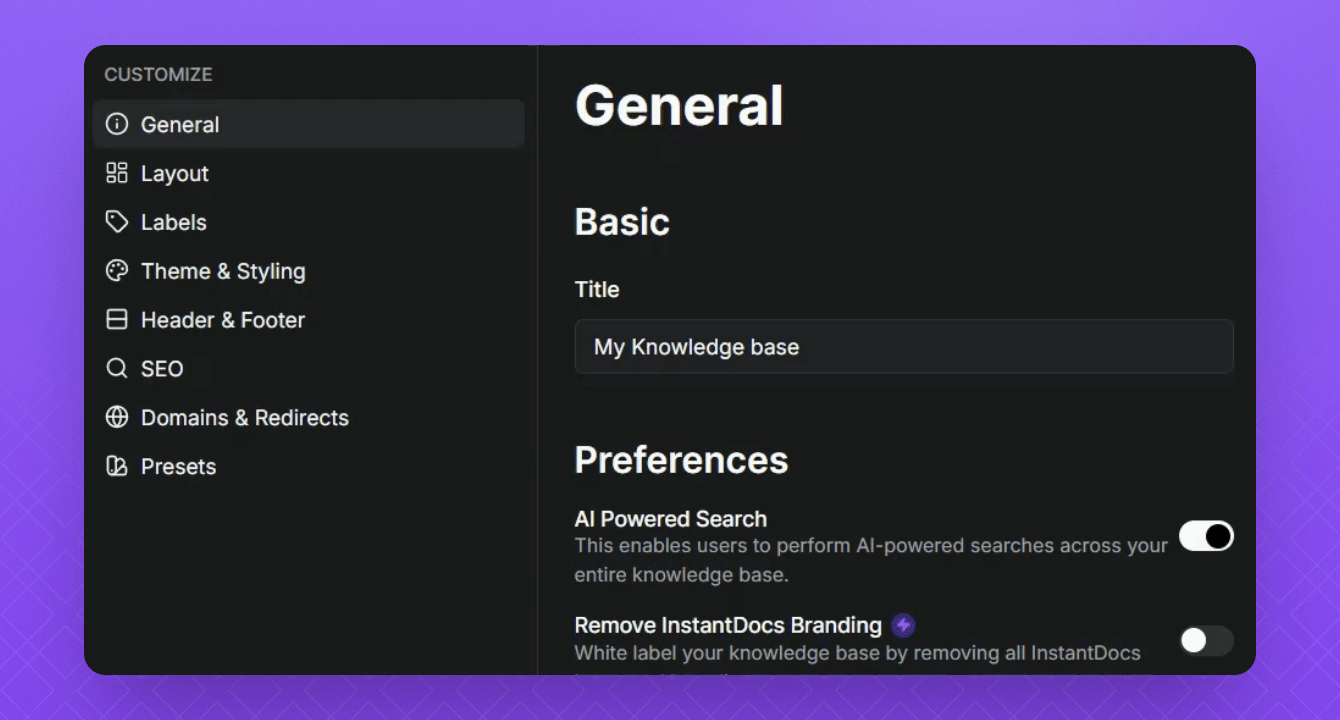Click the swatch icon beside Presets
The width and height of the screenshot is (1340, 720).
117,467
